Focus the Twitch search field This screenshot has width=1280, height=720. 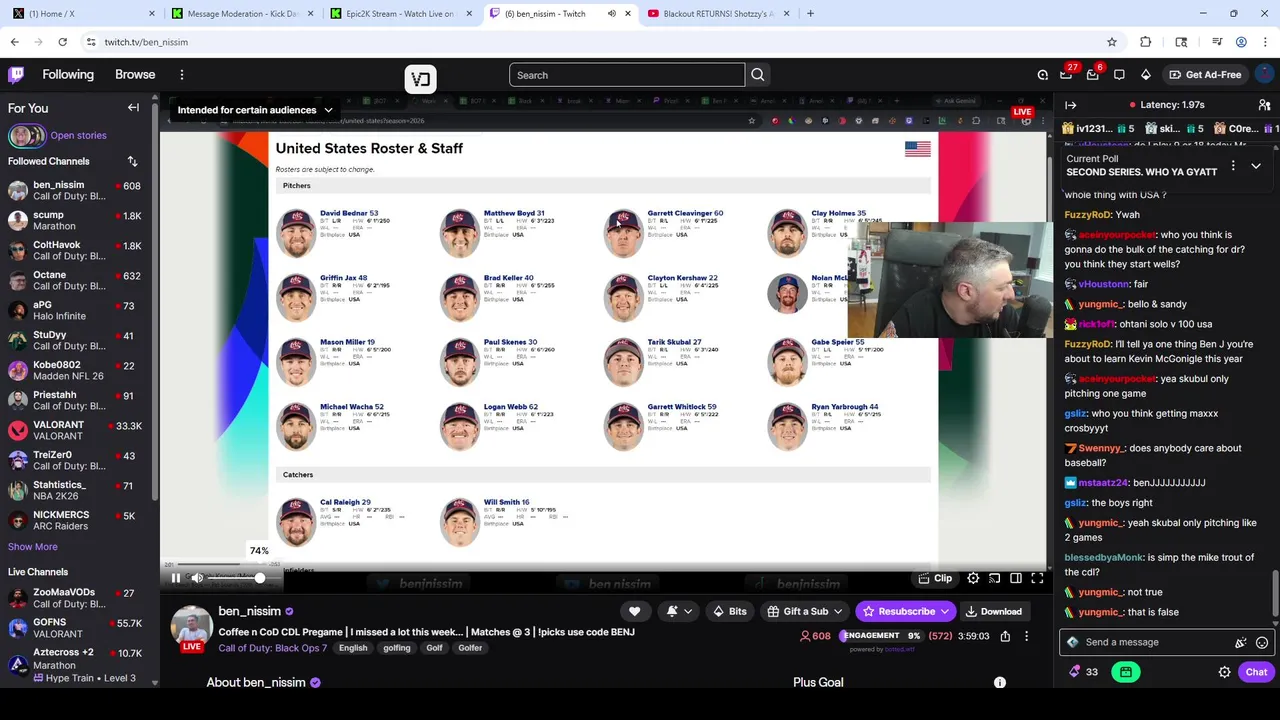pyautogui.click(x=627, y=75)
